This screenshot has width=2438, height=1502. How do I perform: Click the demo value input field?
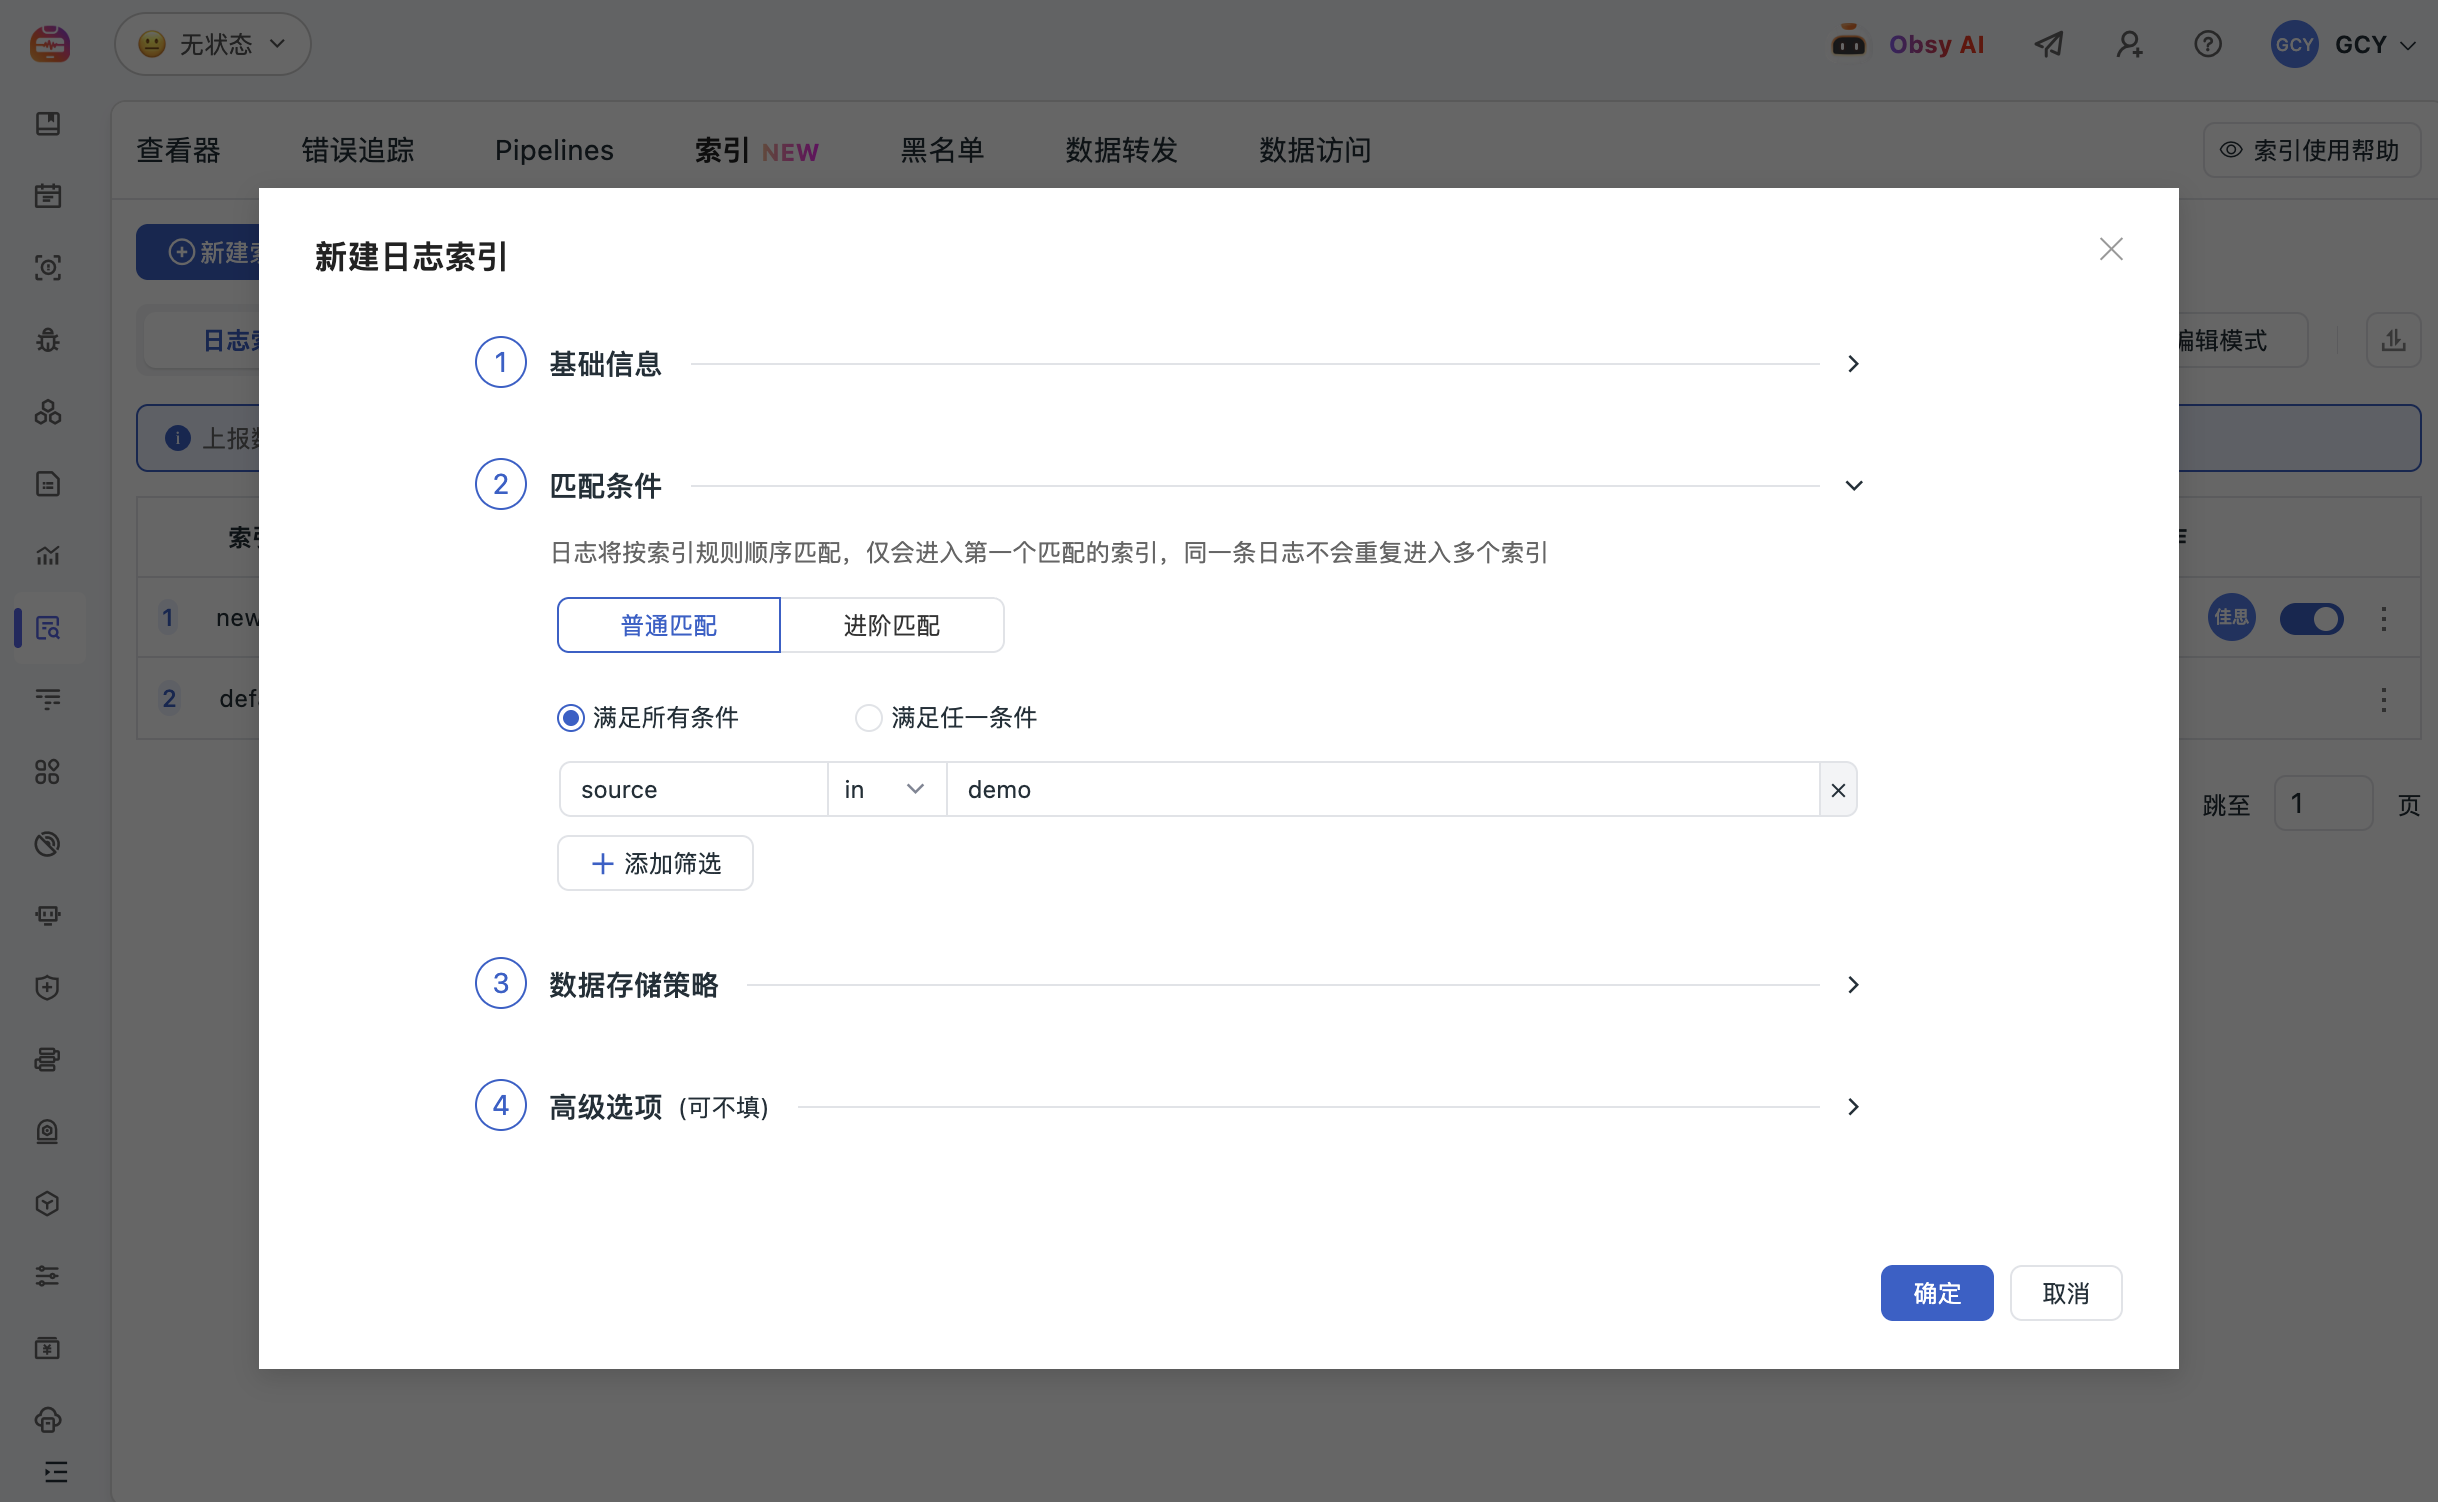(1383, 790)
